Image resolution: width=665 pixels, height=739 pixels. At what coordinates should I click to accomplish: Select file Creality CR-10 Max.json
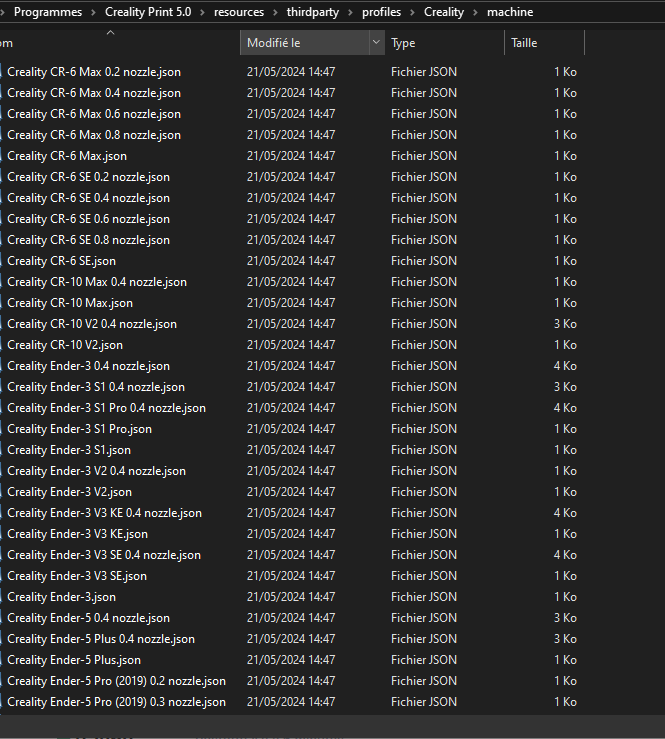pyautogui.click(x=70, y=303)
